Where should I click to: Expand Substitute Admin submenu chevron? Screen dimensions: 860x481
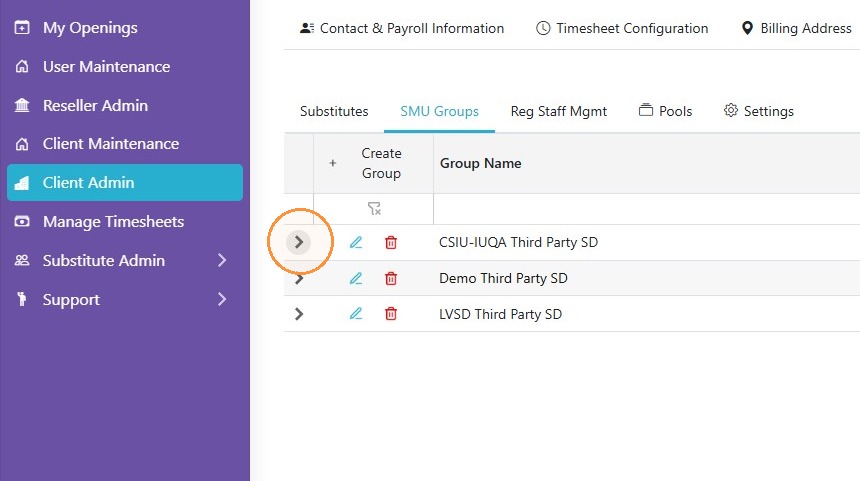click(x=222, y=260)
